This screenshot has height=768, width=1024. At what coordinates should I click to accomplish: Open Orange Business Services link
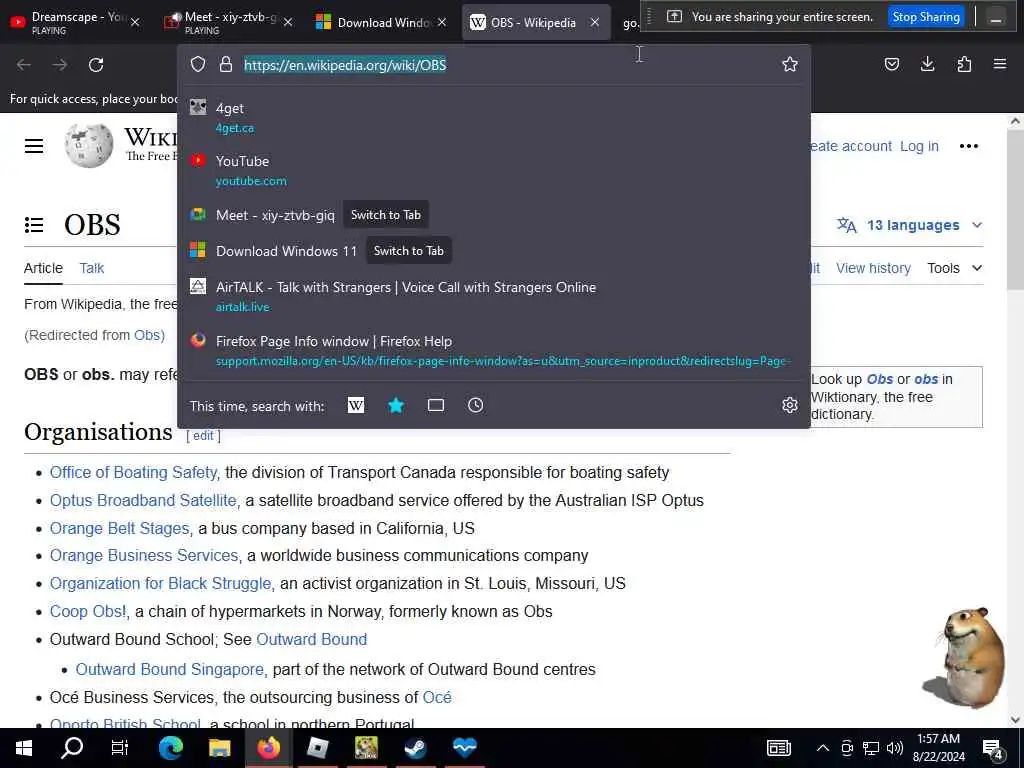(144, 555)
